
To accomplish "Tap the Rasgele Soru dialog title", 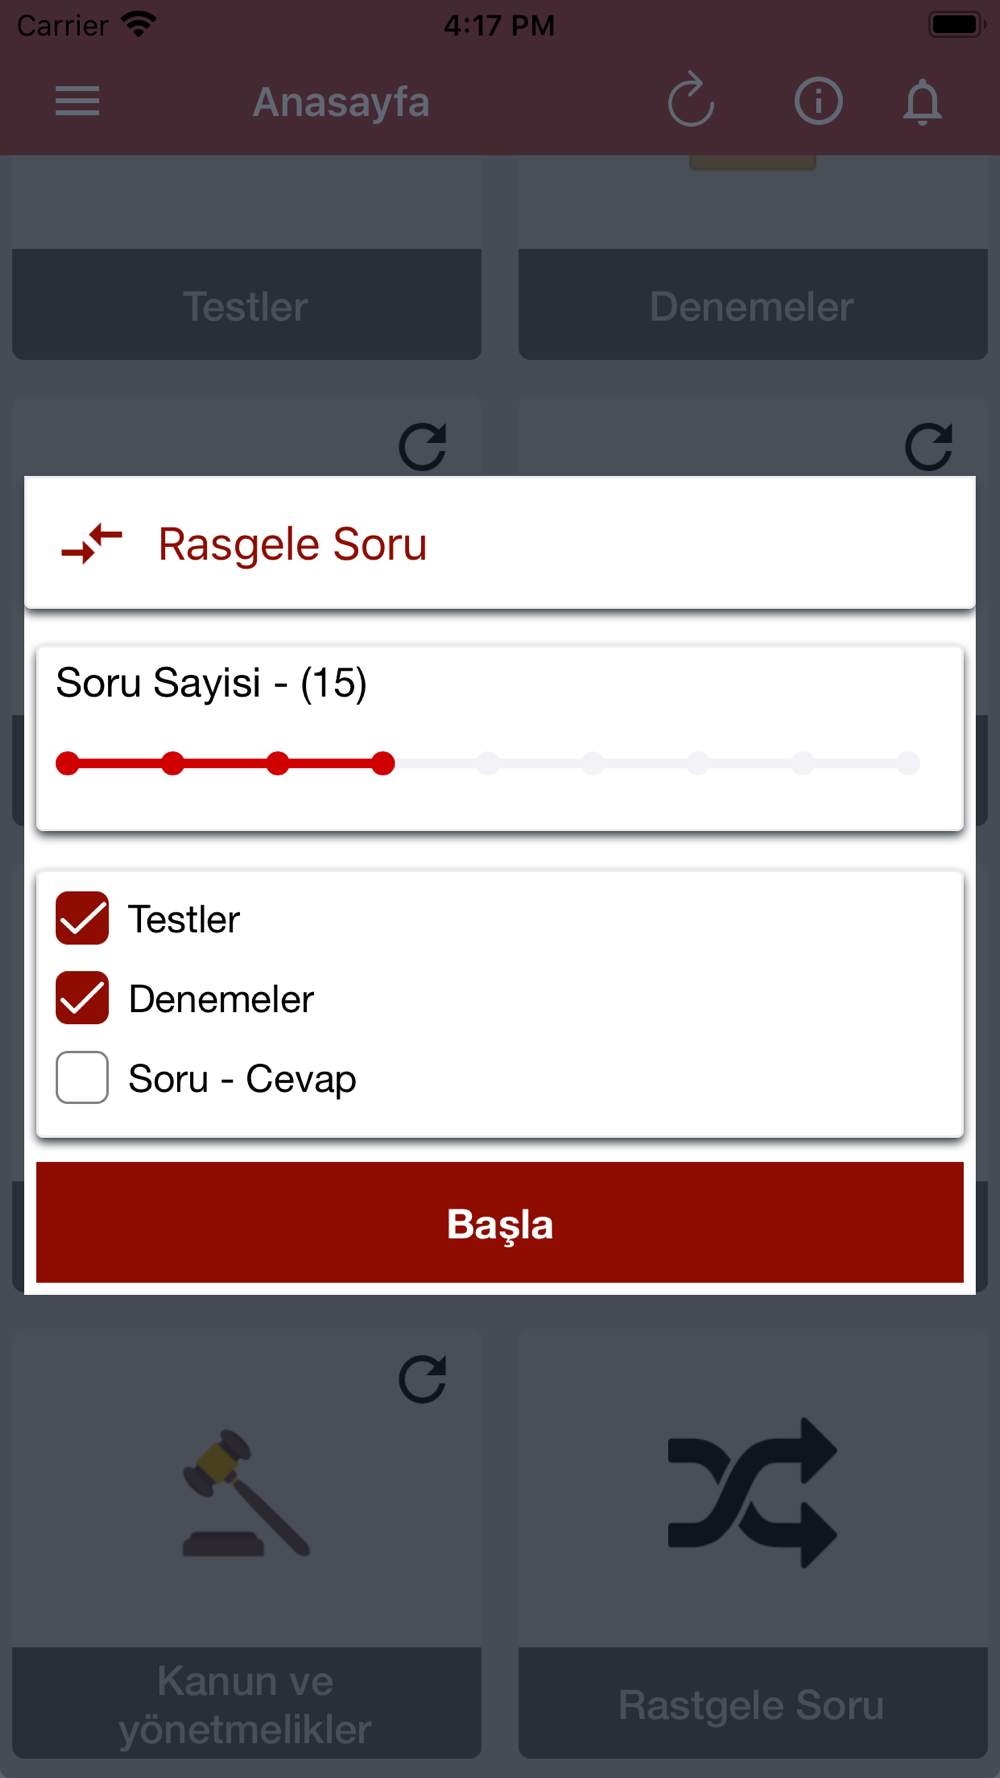I will coord(293,545).
